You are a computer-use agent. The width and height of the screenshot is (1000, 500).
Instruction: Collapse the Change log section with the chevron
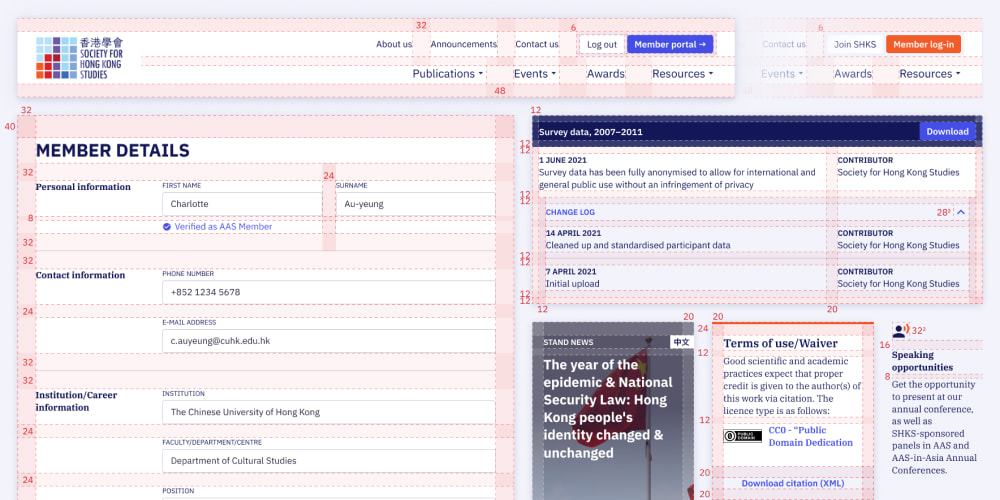961,212
